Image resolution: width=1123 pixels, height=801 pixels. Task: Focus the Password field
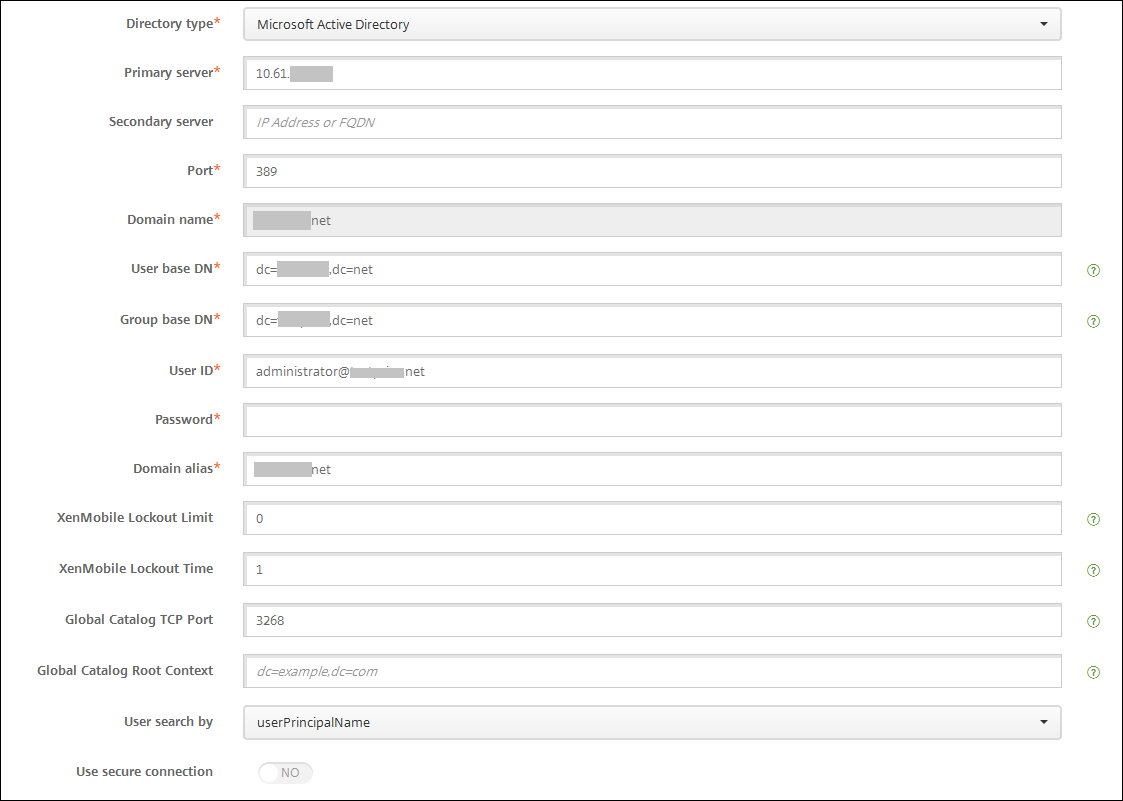pyautogui.click(x=652, y=421)
